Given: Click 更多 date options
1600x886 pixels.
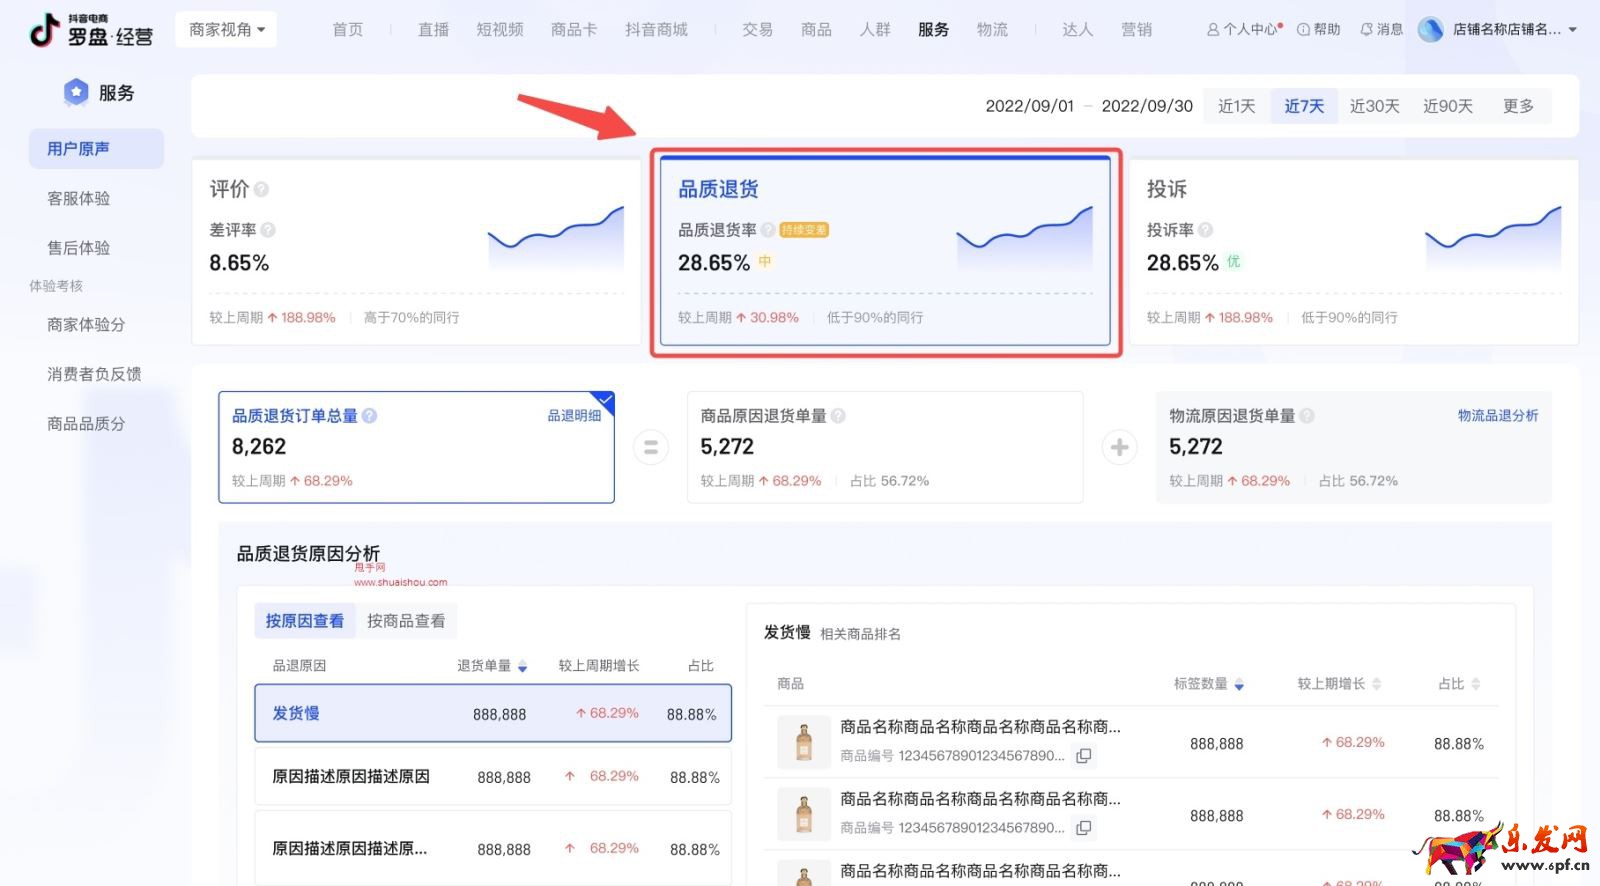Looking at the screenshot, I should (x=1518, y=106).
